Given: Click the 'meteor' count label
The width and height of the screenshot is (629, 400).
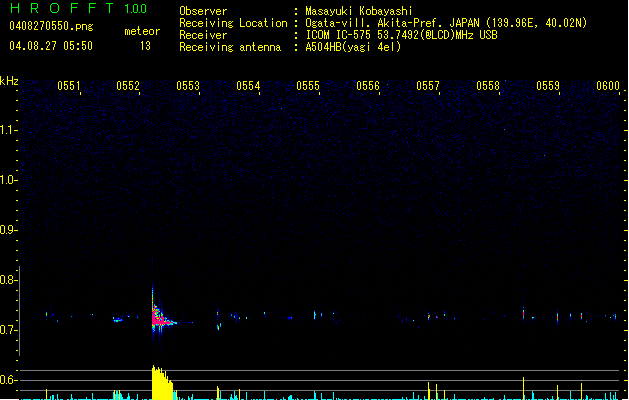Looking at the screenshot, I should pyautogui.click(x=142, y=31).
